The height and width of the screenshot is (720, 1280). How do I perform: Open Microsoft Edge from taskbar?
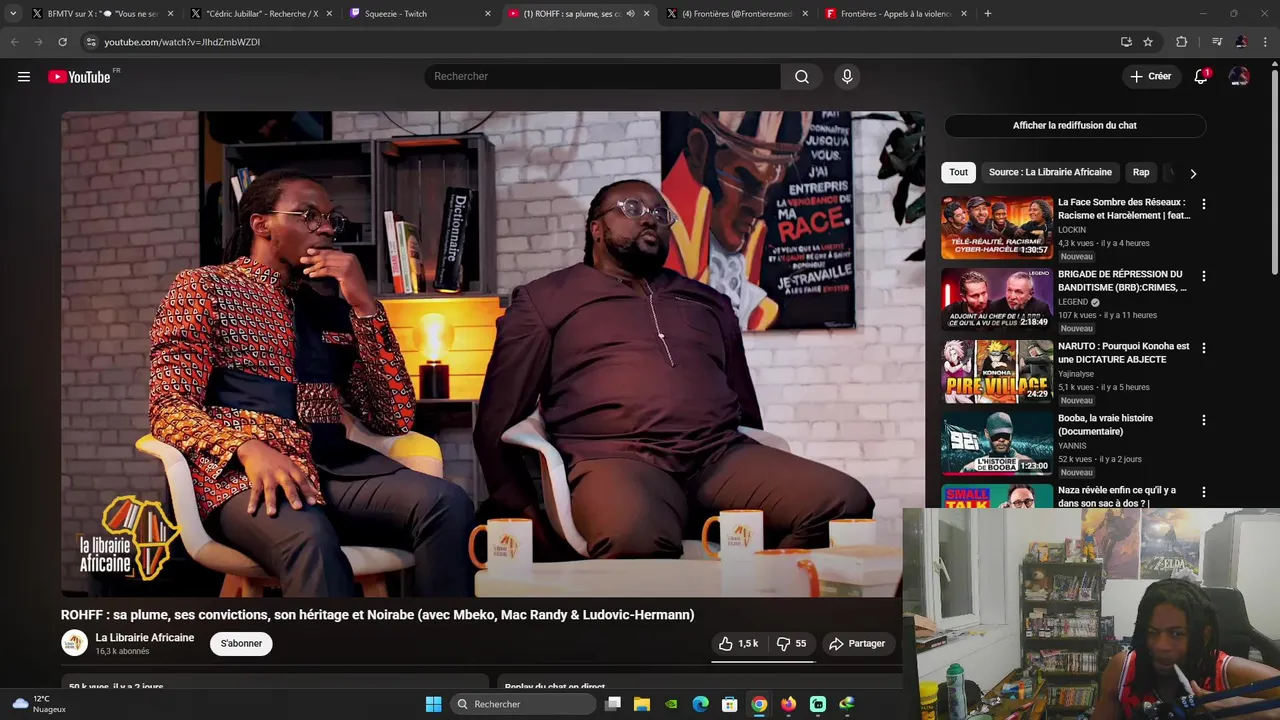[701, 704]
